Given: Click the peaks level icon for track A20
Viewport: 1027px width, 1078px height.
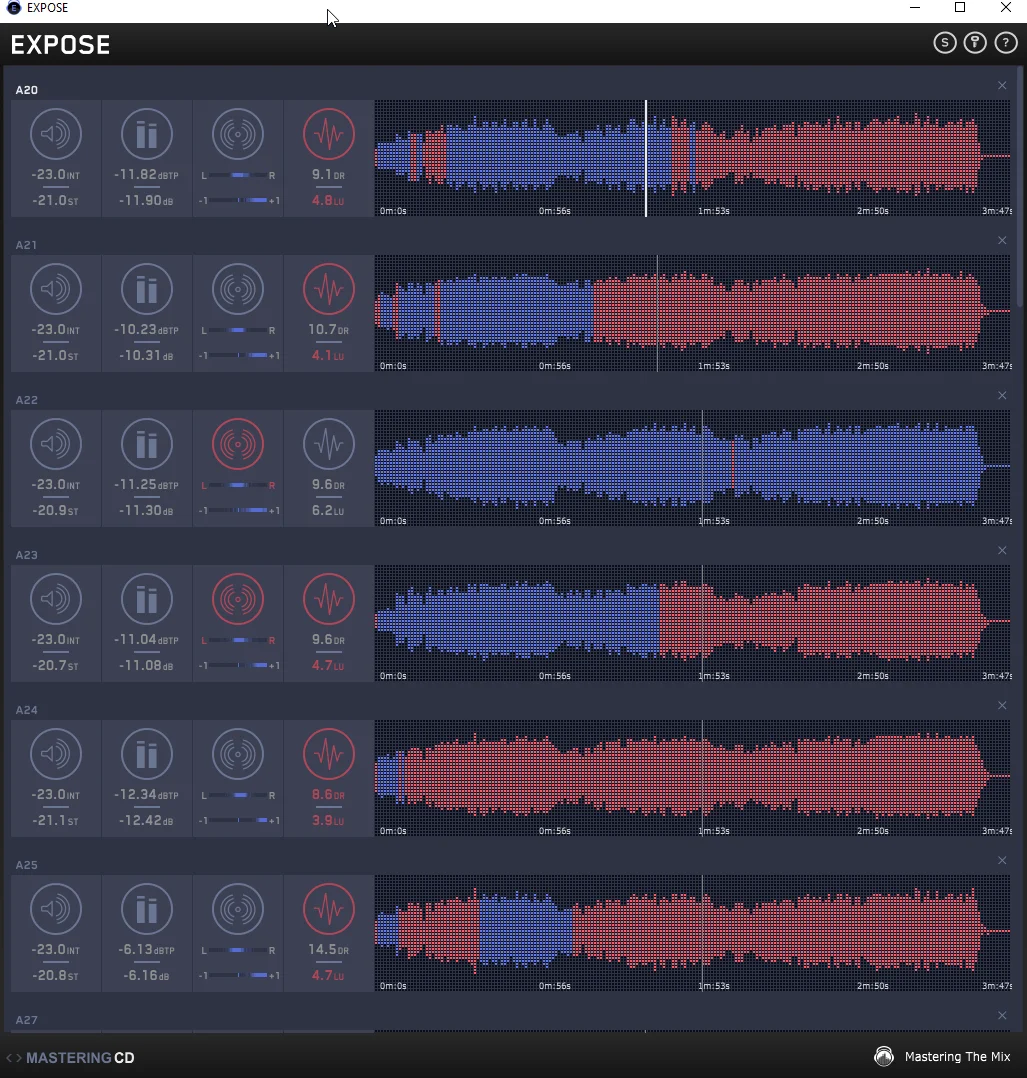Looking at the screenshot, I should [x=146, y=134].
